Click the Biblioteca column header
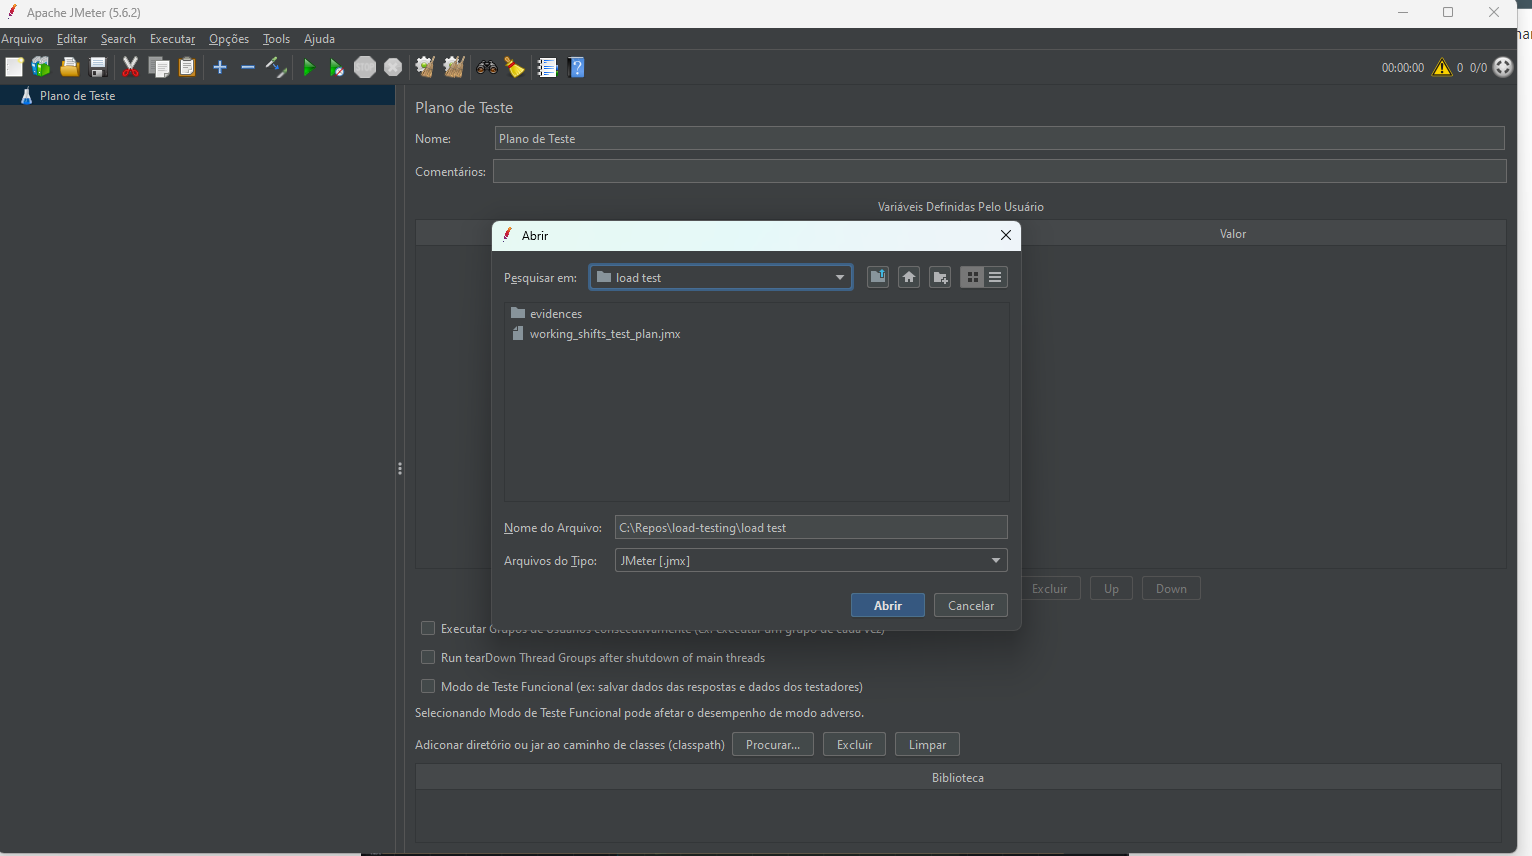1532x856 pixels. pos(957,777)
